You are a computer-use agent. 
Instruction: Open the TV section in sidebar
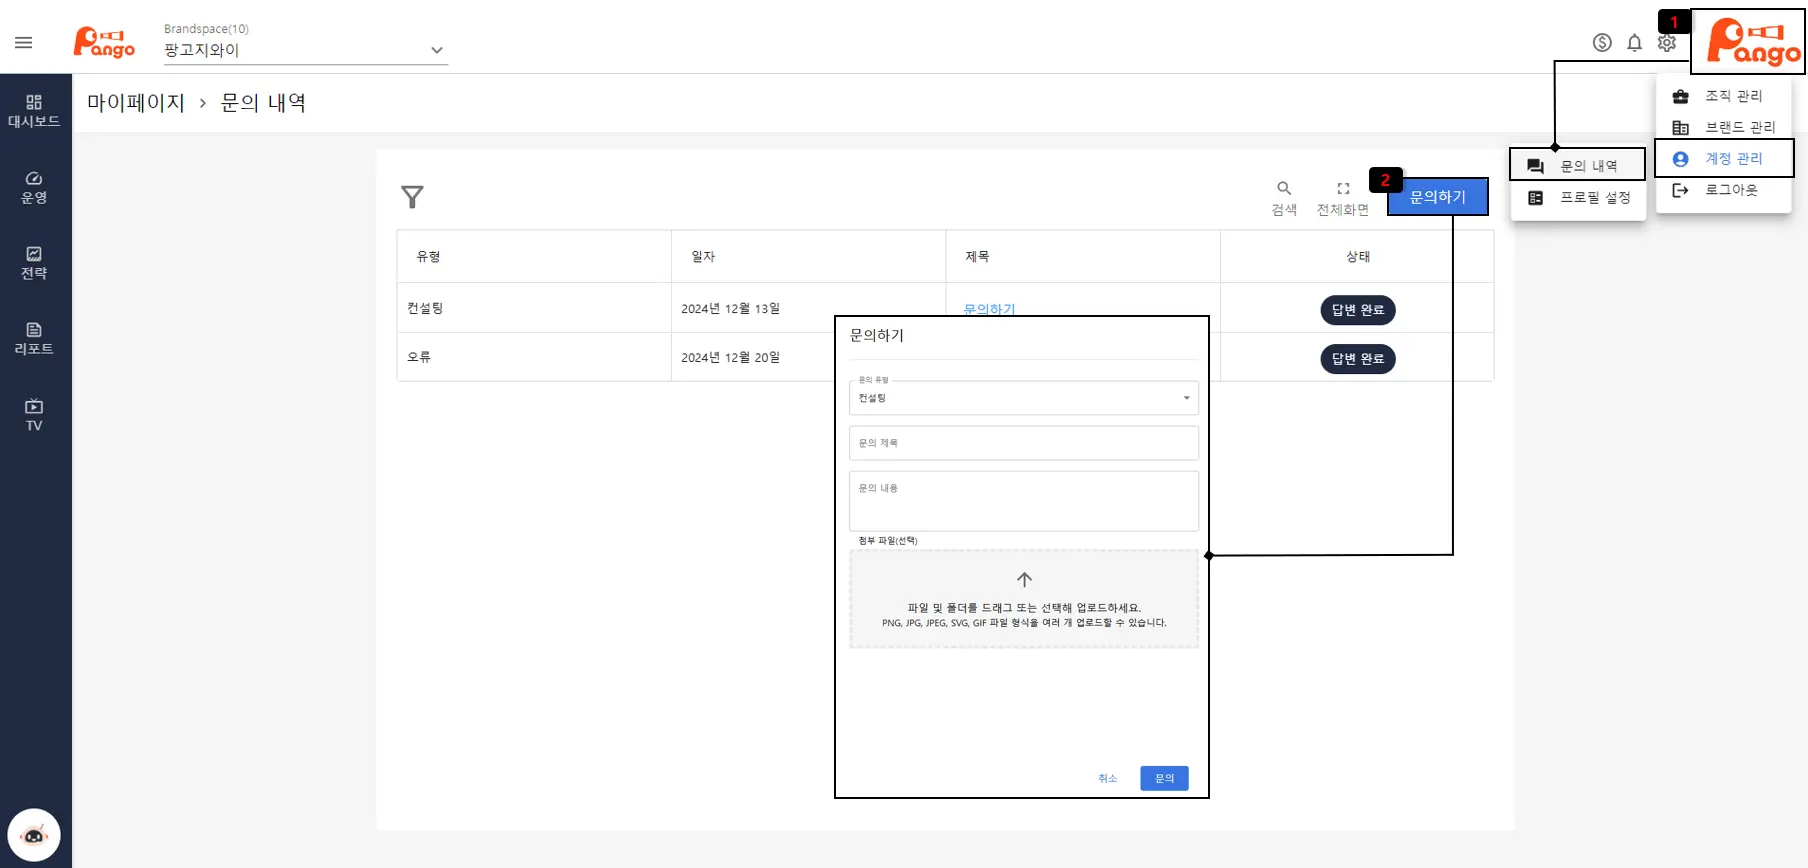pos(34,415)
